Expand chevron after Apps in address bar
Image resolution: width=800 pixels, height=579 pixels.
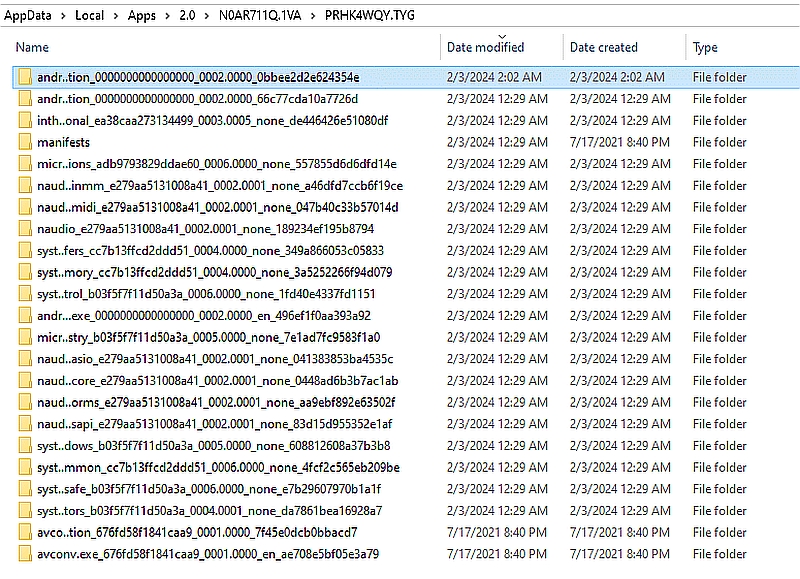click(167, 16)
